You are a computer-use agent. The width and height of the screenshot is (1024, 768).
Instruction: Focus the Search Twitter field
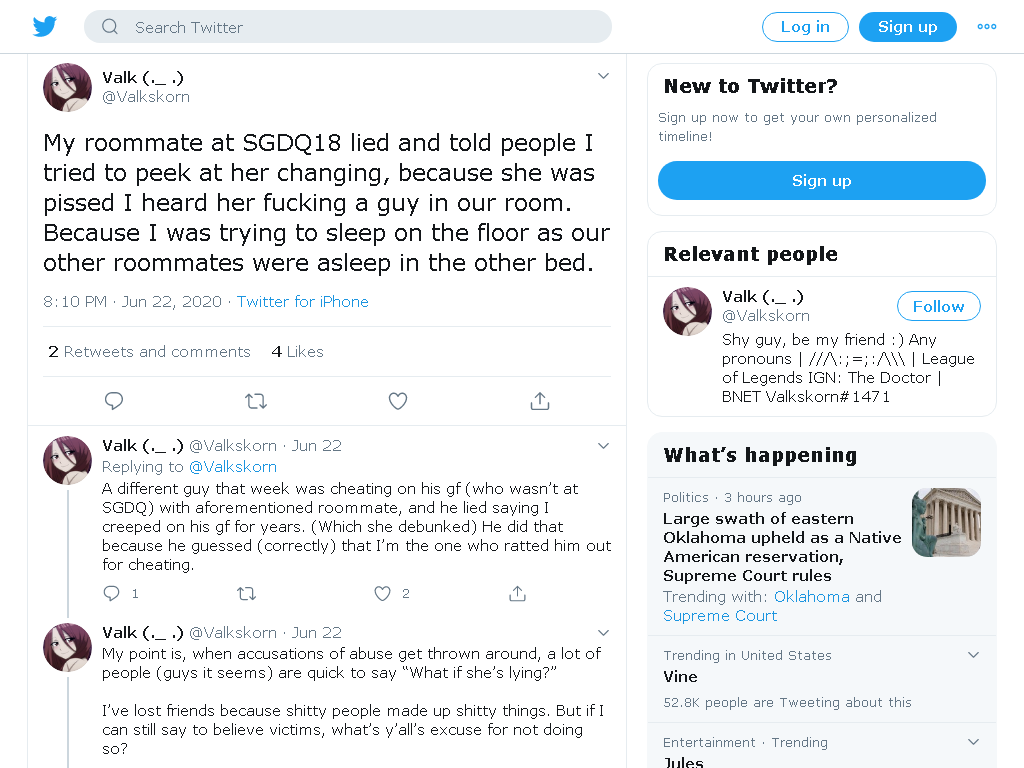click(x=347, y=27)
